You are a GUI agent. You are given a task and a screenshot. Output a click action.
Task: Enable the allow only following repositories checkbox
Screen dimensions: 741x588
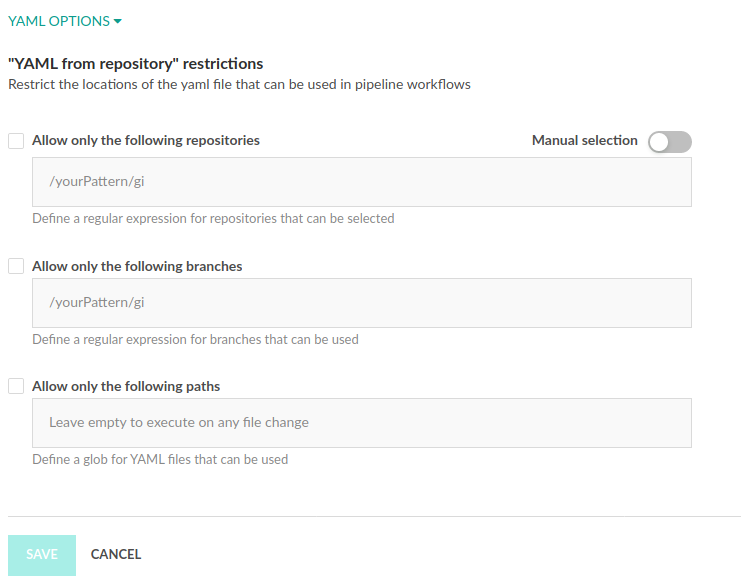pyautogui.click(x=16, y=141)
